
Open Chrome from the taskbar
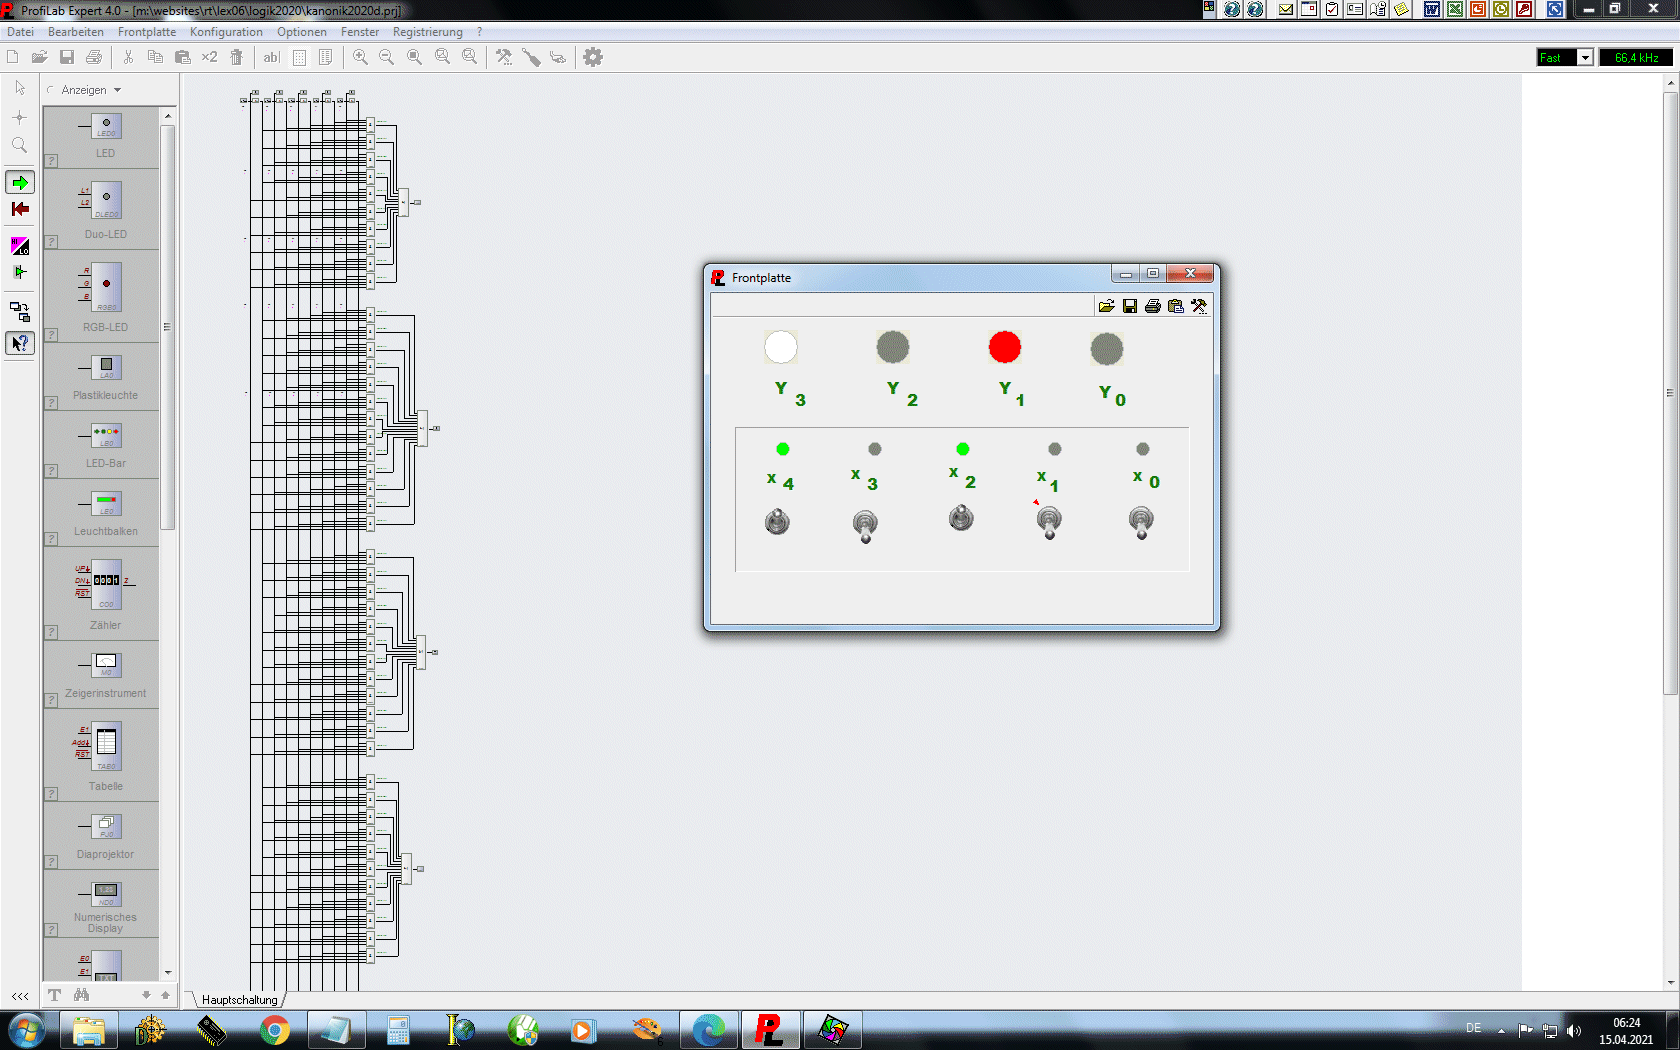click(x=275, y=1030)
